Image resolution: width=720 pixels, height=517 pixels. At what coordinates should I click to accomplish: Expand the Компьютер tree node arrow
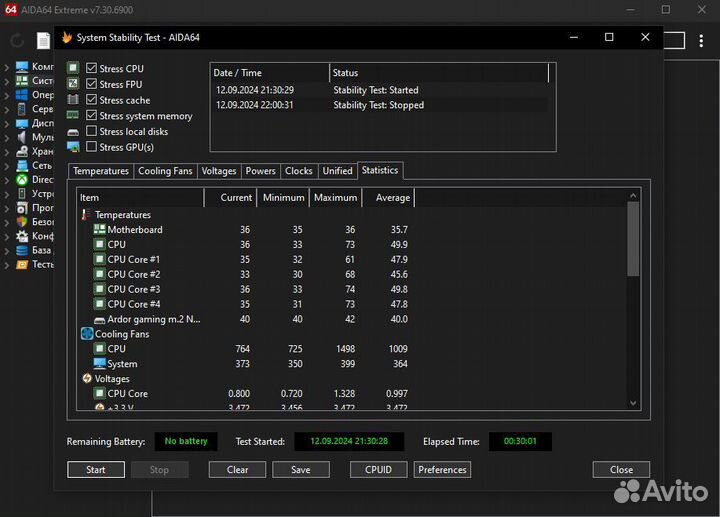coord(6,67)
